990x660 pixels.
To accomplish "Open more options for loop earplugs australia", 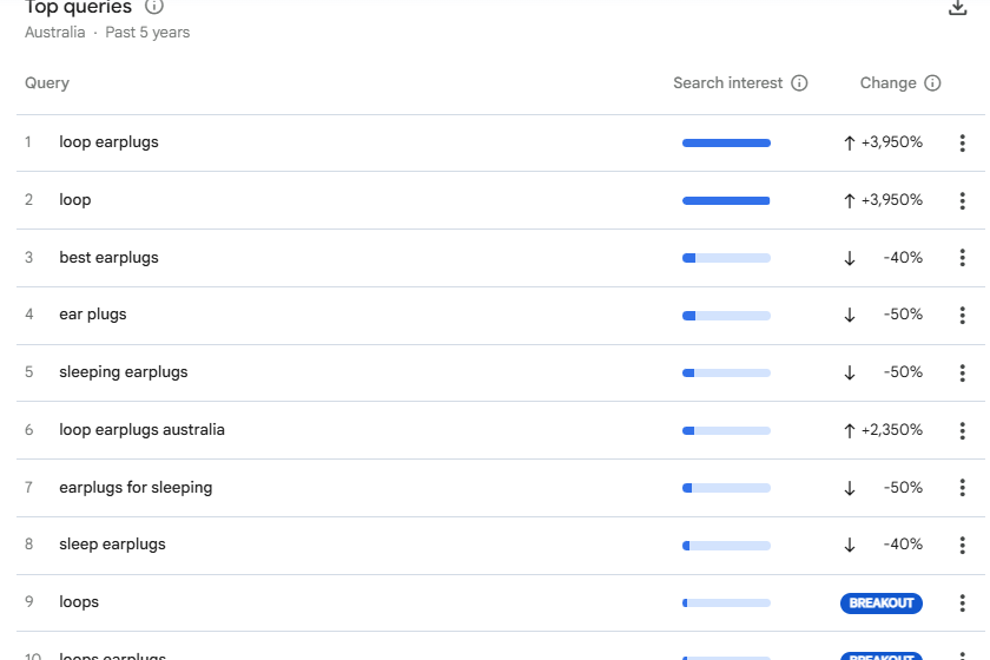I will point(962,431).
